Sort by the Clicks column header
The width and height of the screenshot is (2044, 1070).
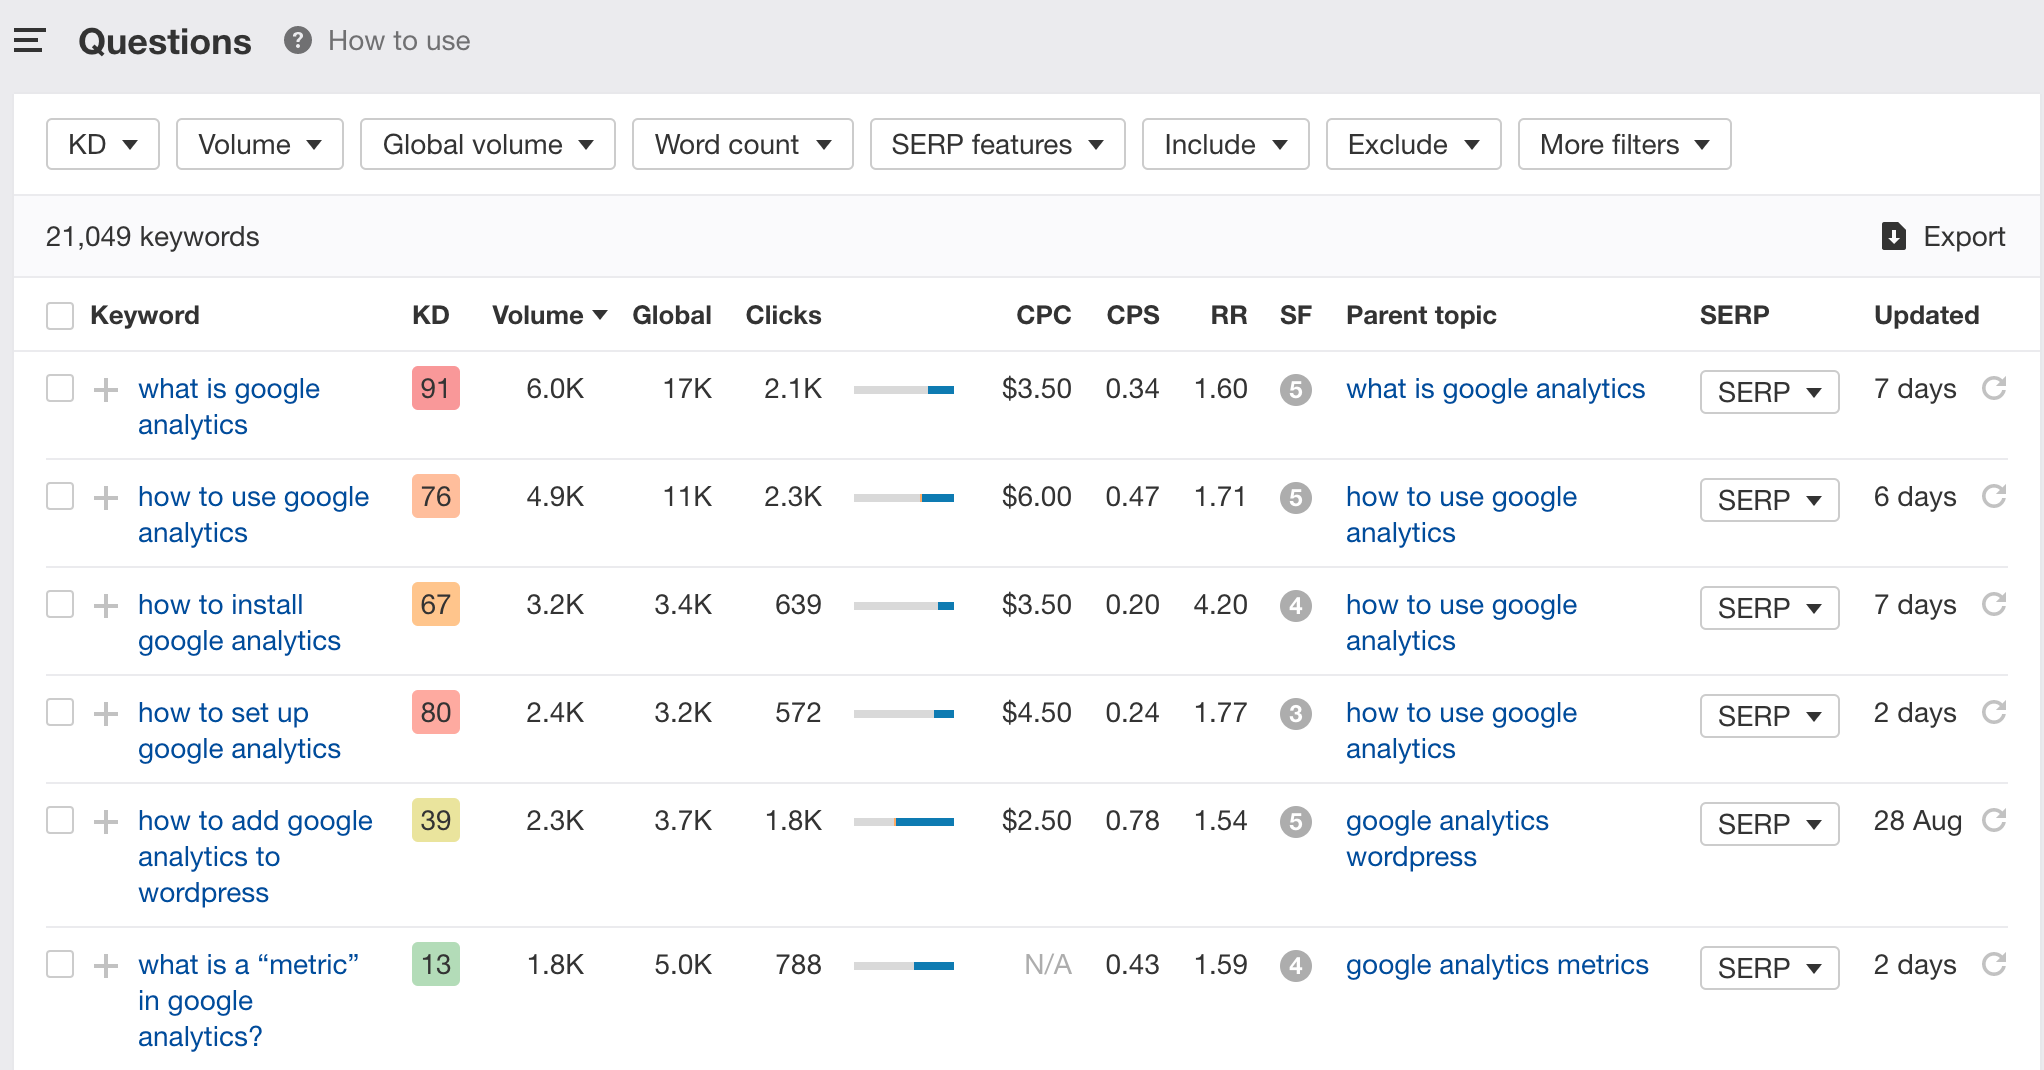point(783,315)
